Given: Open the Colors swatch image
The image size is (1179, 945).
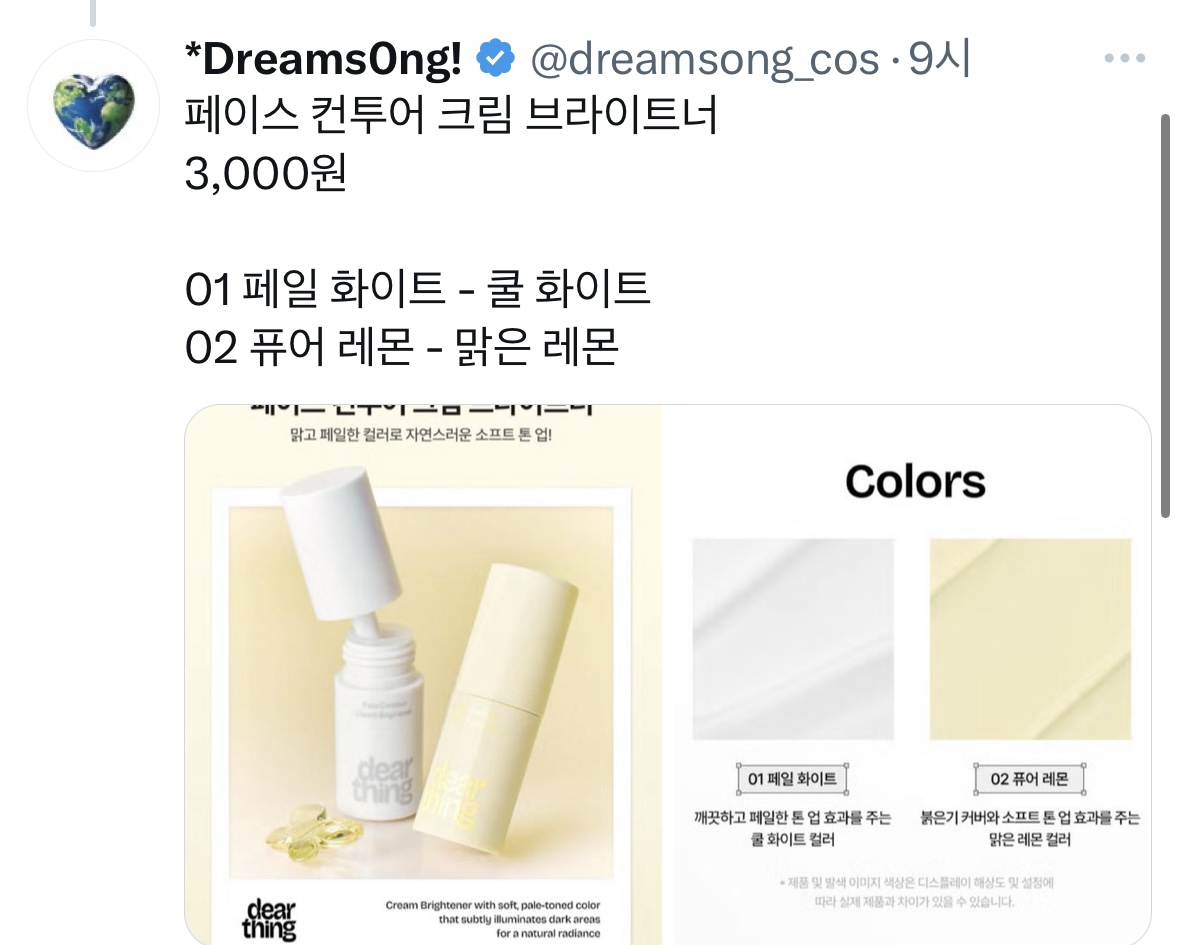Looking at the screenshot, I should coord(907,674).
